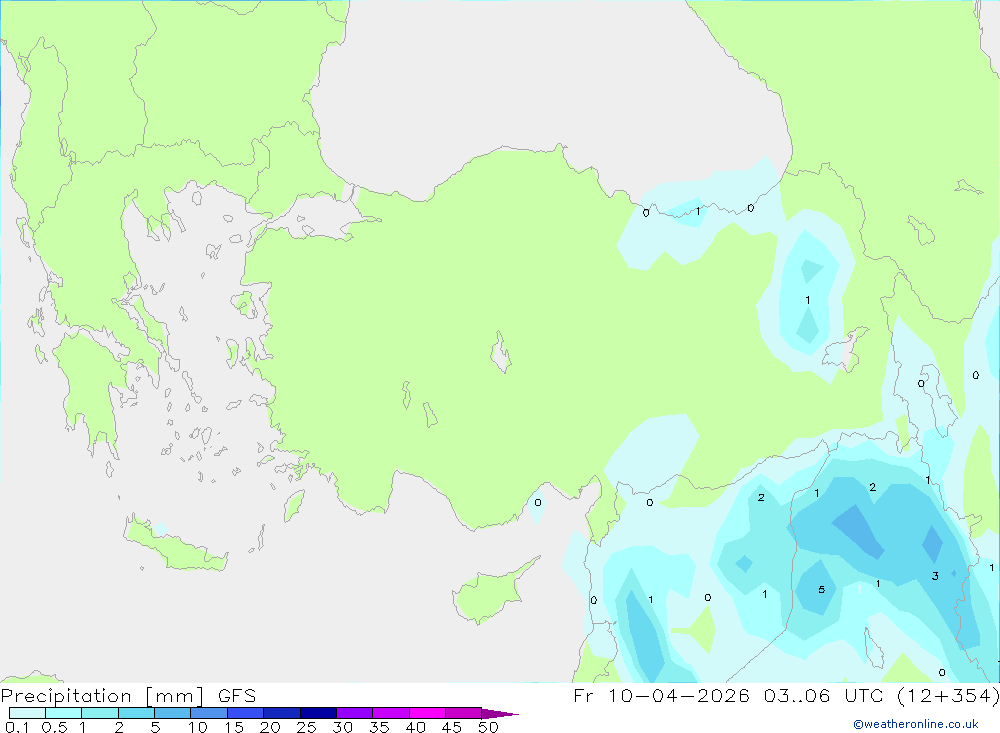Click the "45" legend scale label
The image size is (1000, 733).
pyautogui.click(x=452, y=727)
